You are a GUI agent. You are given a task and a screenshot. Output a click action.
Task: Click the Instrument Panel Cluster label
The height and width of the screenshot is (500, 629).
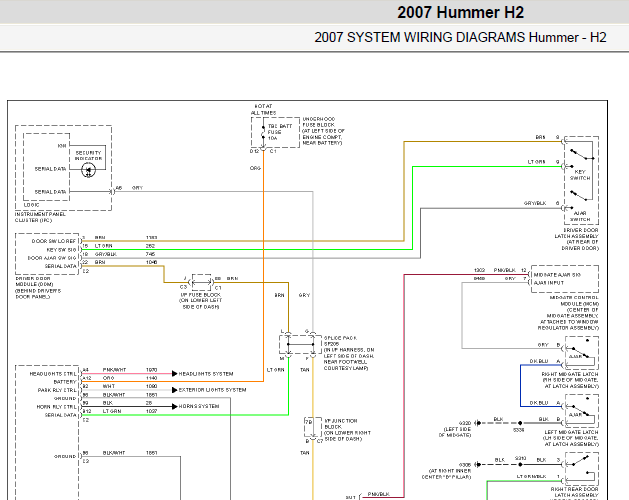tap(40, 217)
